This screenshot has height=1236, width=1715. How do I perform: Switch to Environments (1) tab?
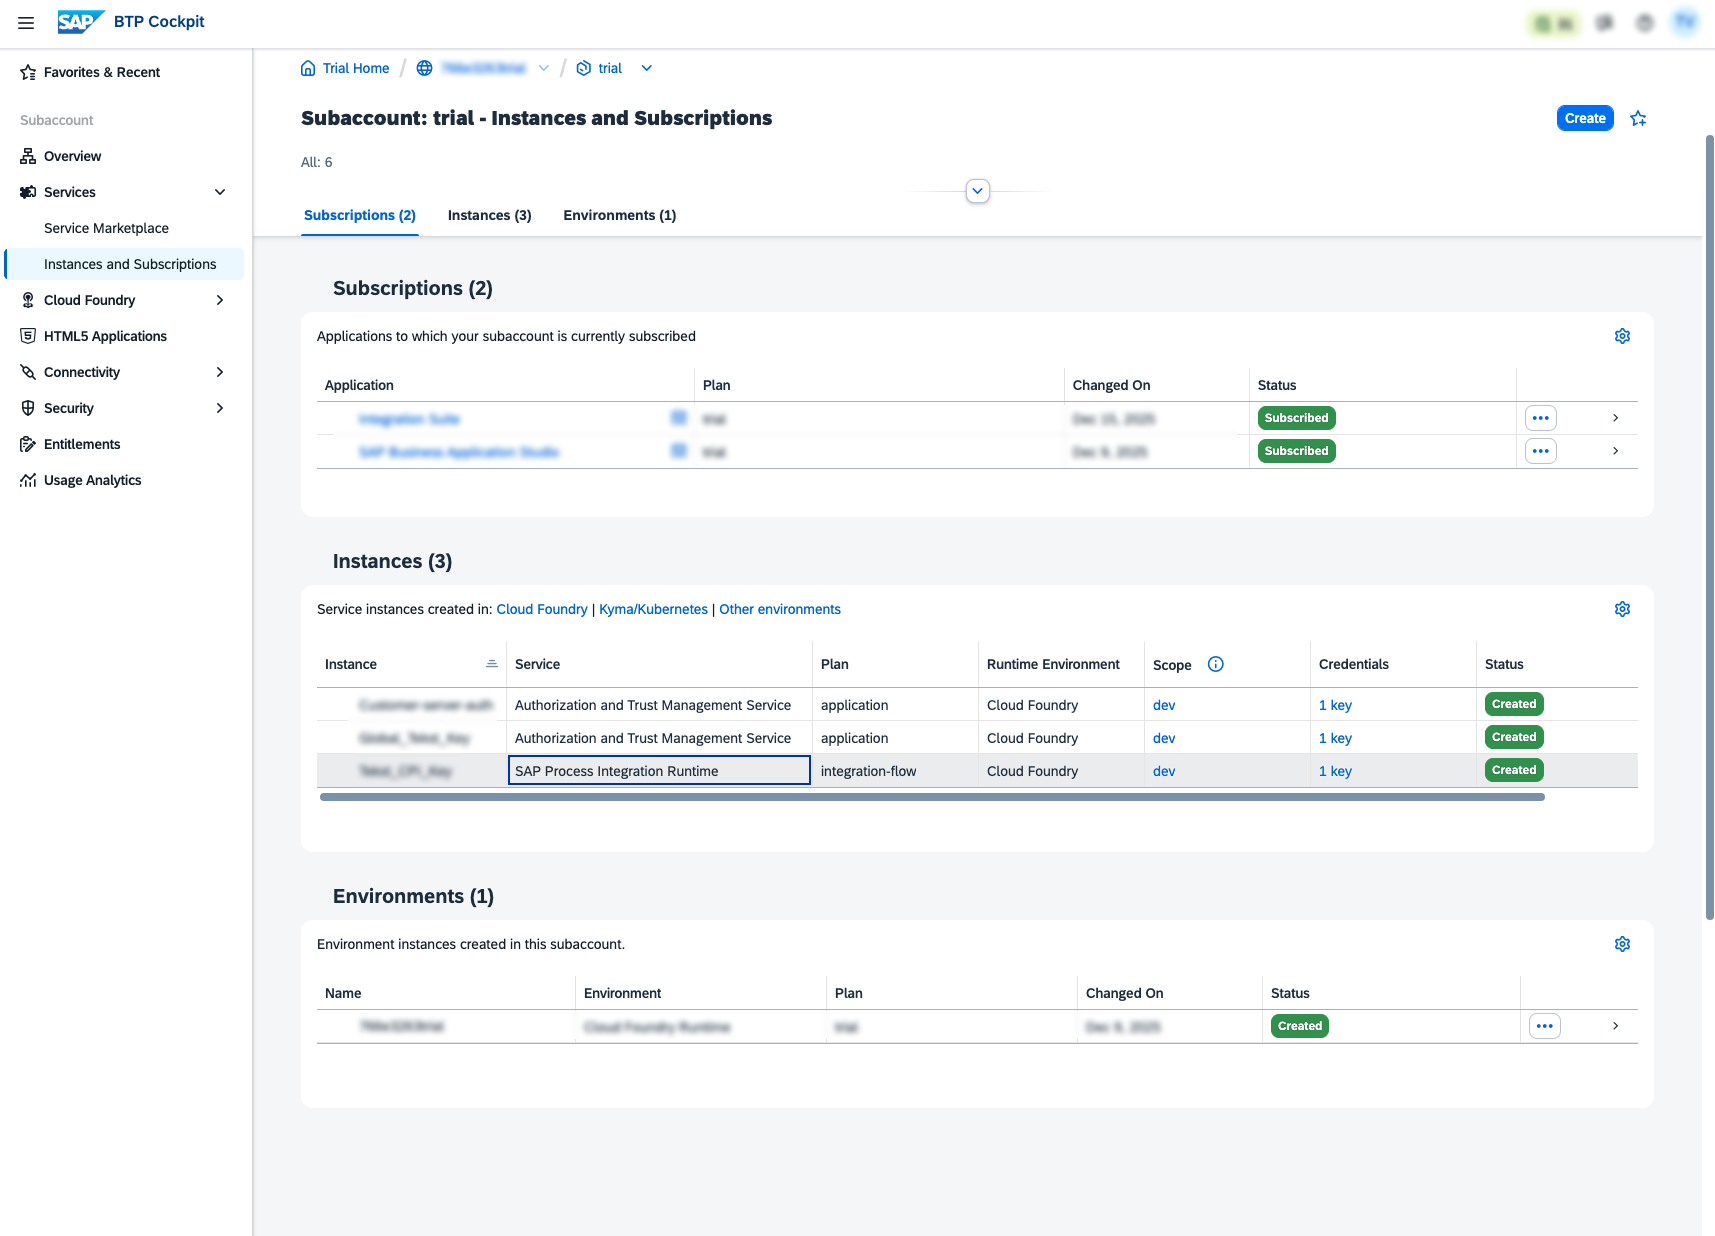coord(620,215)
